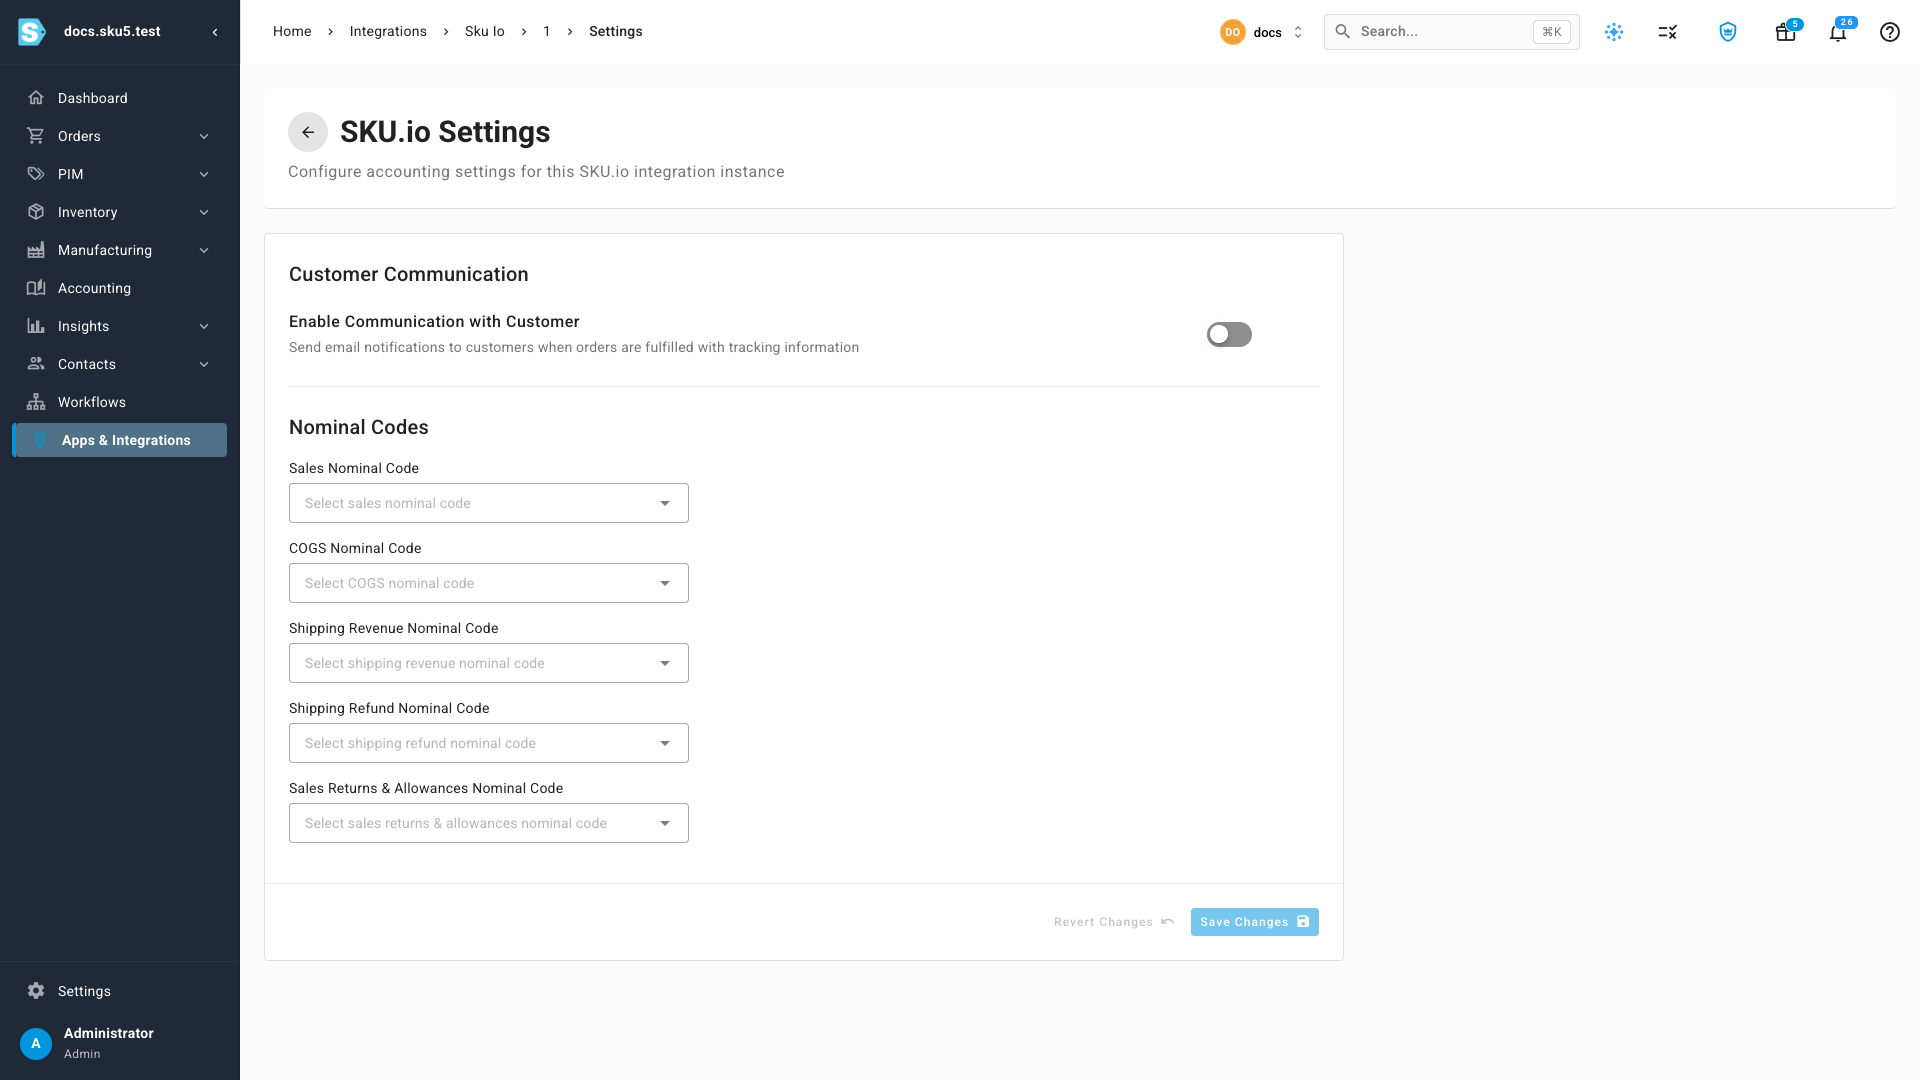This screenshot has height=1080, width=1920.
Task: Expand the Insights menu chevron
Action: pyautogui.click(x=204, y=326)
